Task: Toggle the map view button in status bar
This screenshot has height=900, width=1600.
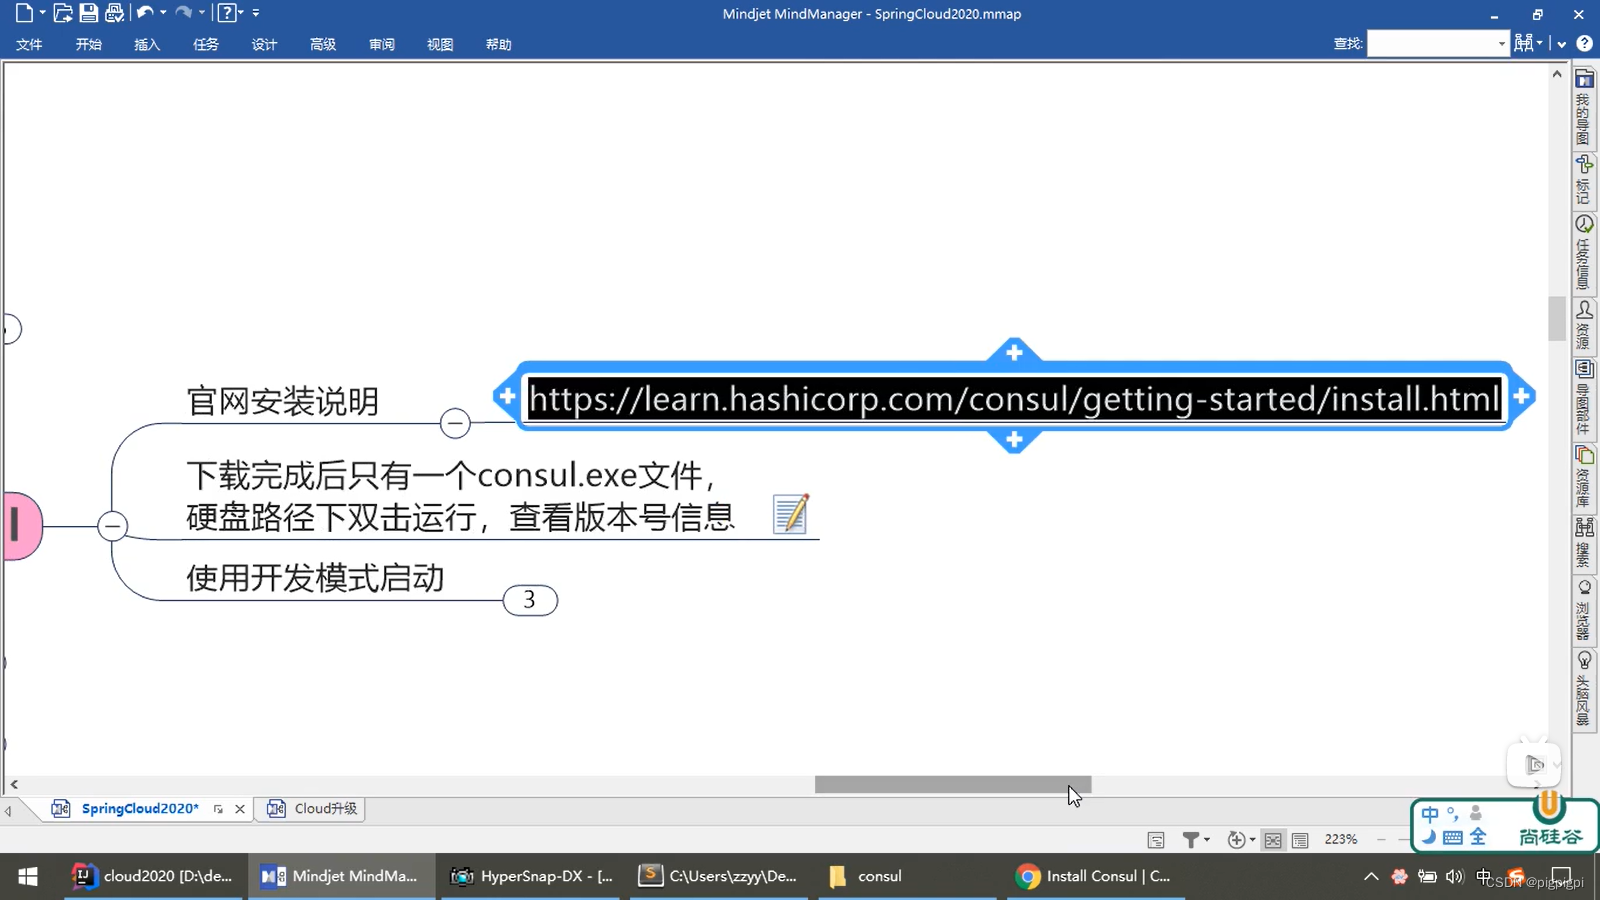Action: pos(1273,840)
